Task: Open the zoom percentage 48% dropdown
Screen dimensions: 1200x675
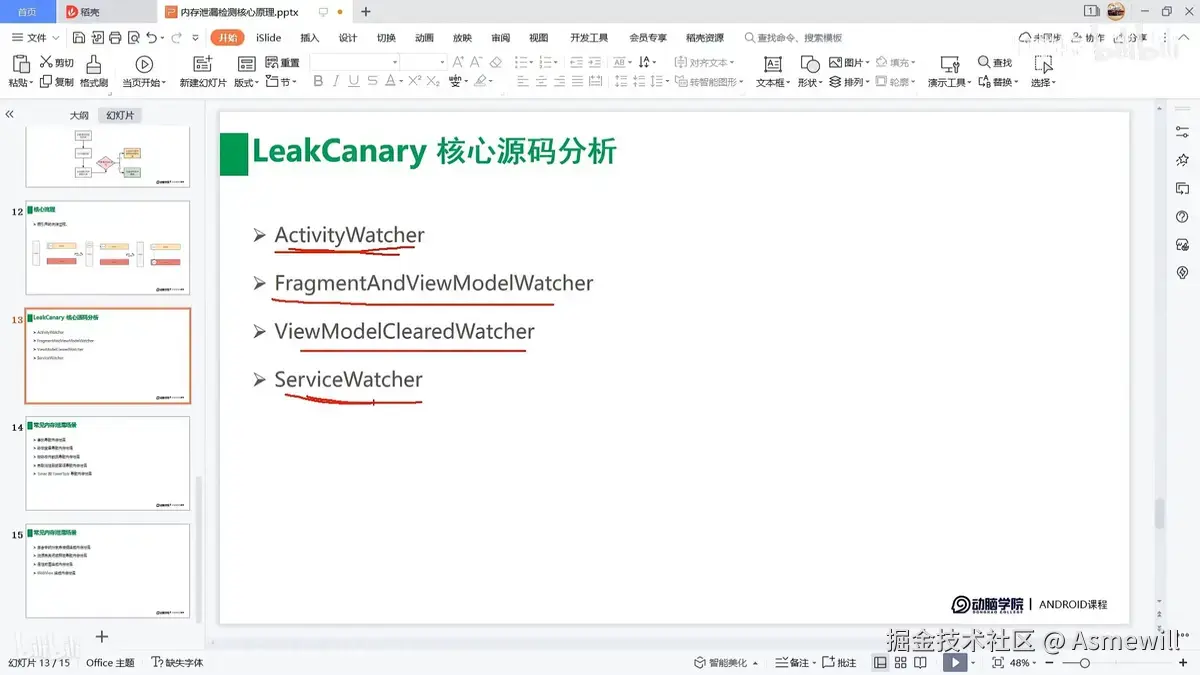Action: pos(1023,662)
